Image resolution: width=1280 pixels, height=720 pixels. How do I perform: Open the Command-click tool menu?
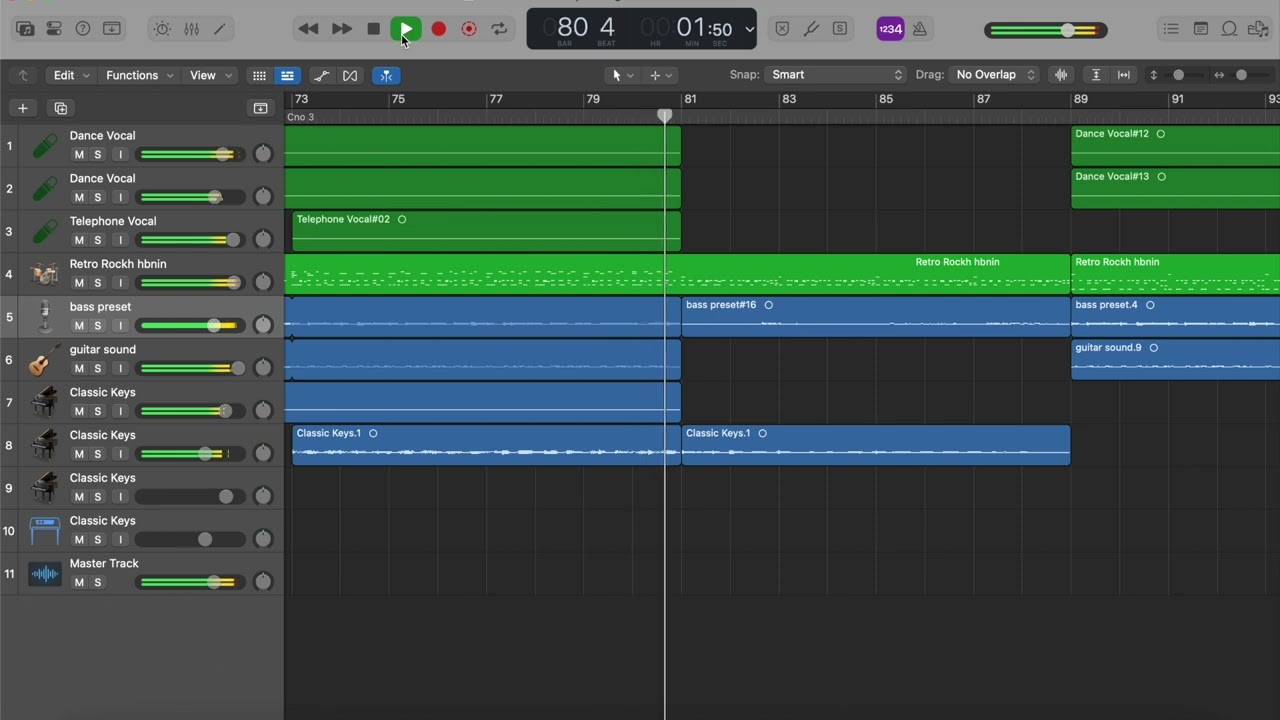coord(661,75)
